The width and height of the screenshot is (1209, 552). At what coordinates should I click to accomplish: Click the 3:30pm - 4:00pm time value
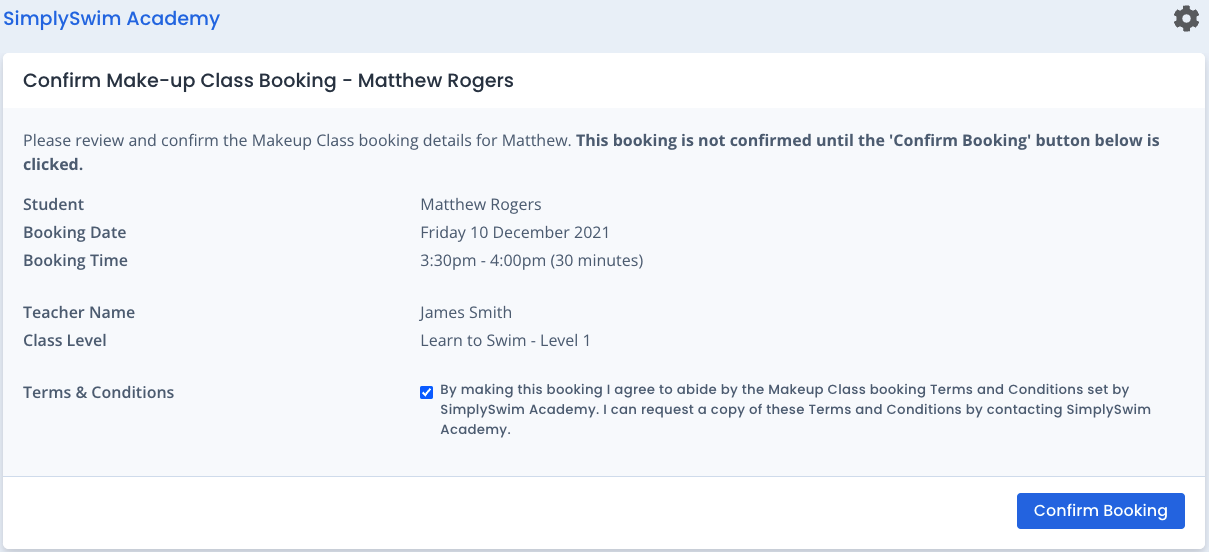point(531,260)
